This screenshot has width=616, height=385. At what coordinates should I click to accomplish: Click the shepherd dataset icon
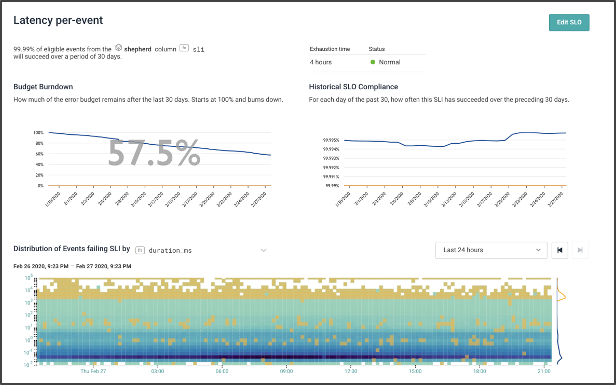pyautogui.click(x=118, y=48)
